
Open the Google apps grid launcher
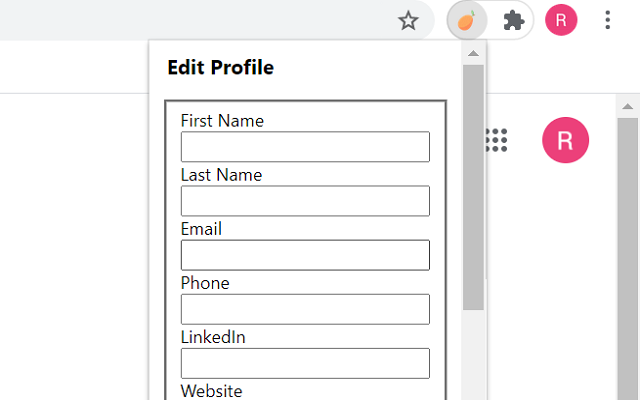tap(497, 140)
